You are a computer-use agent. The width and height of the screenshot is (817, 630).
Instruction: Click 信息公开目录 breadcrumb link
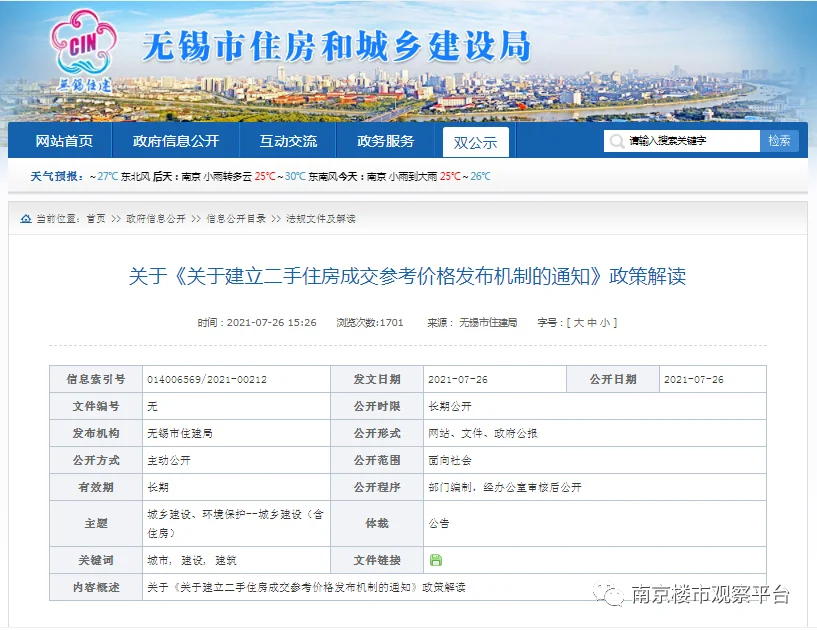[x=236, y=218]
